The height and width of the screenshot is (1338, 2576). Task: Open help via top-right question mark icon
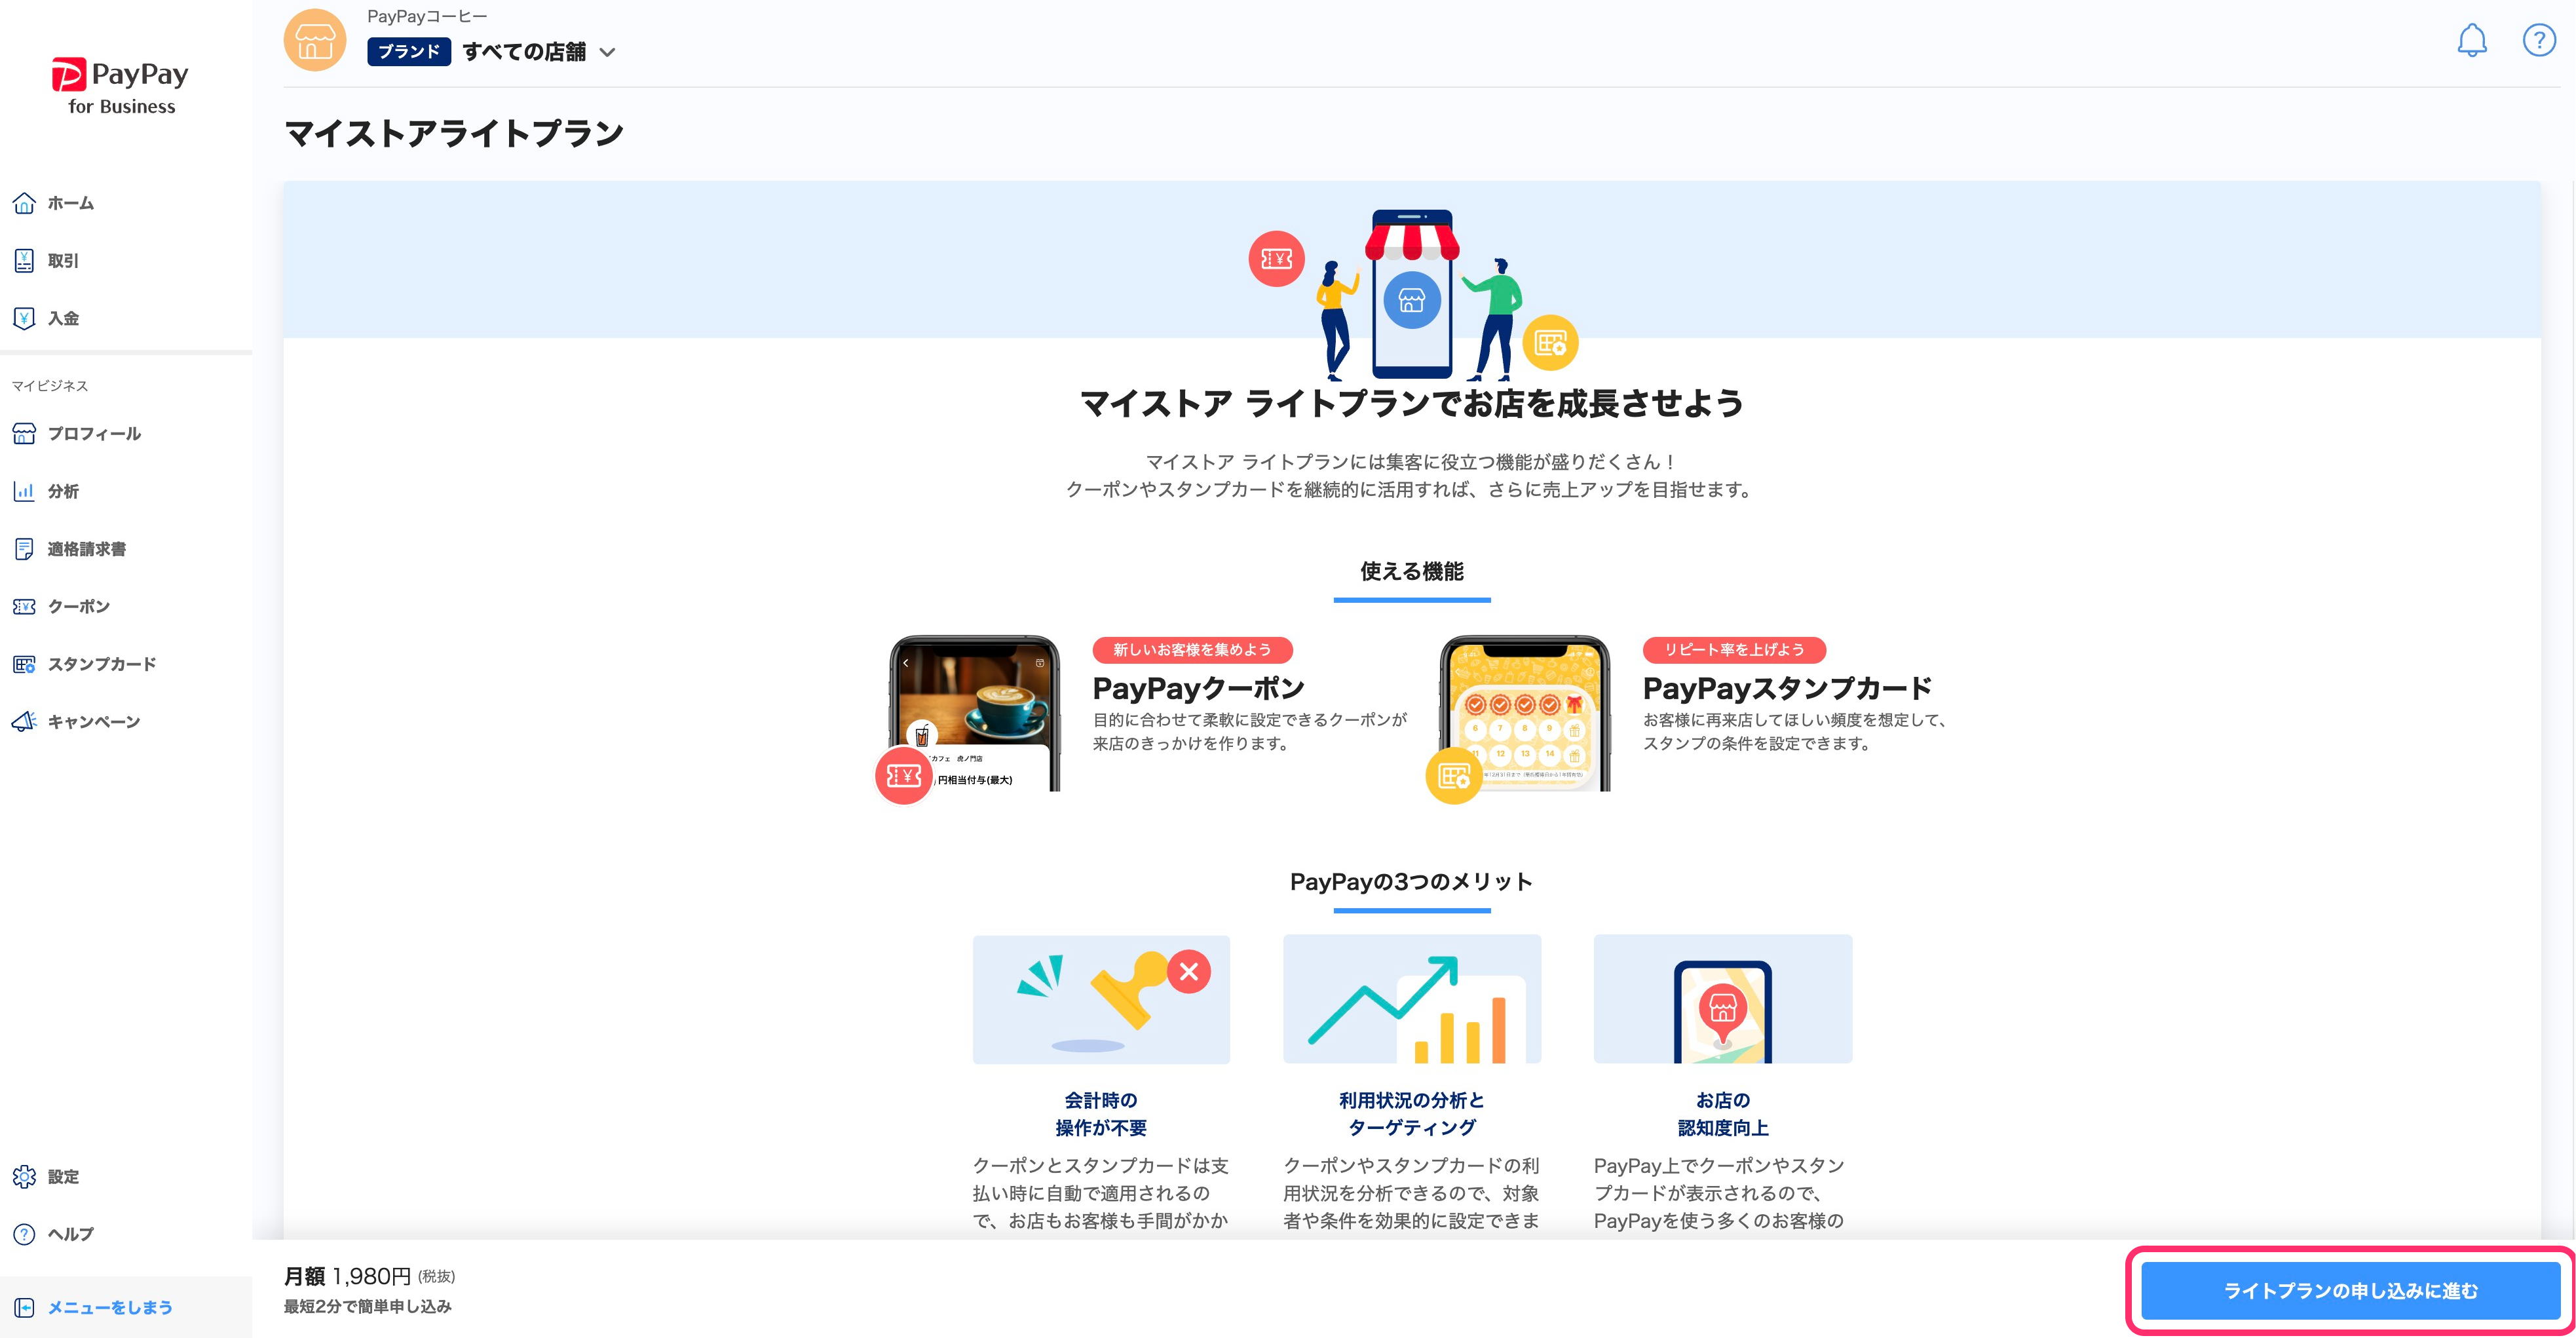2539,40
